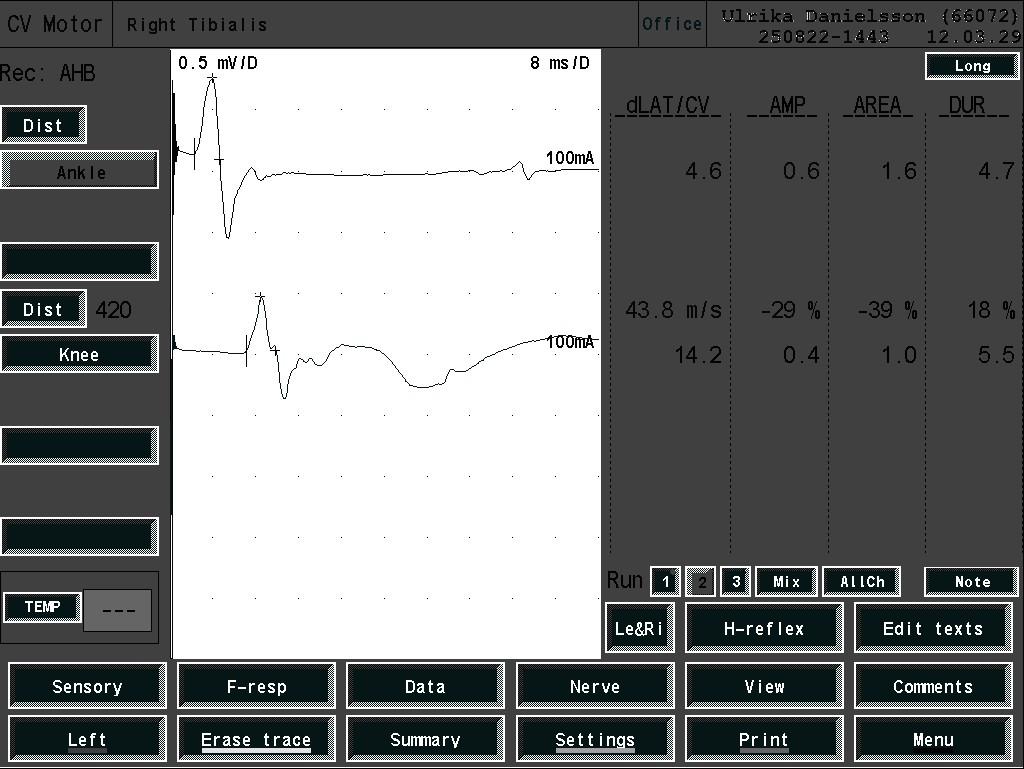The image size is (1024, 769).
Task: Switch to Run 1
Action: click(x=665, y=581)
